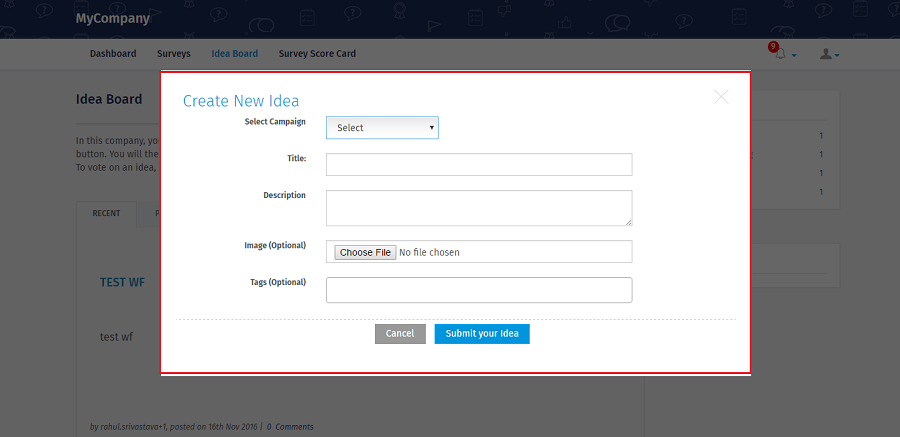The width and height of the screenshot is (900, 437).
Task: Click the 'test wf' idea description
Action: tap(117, 337)
